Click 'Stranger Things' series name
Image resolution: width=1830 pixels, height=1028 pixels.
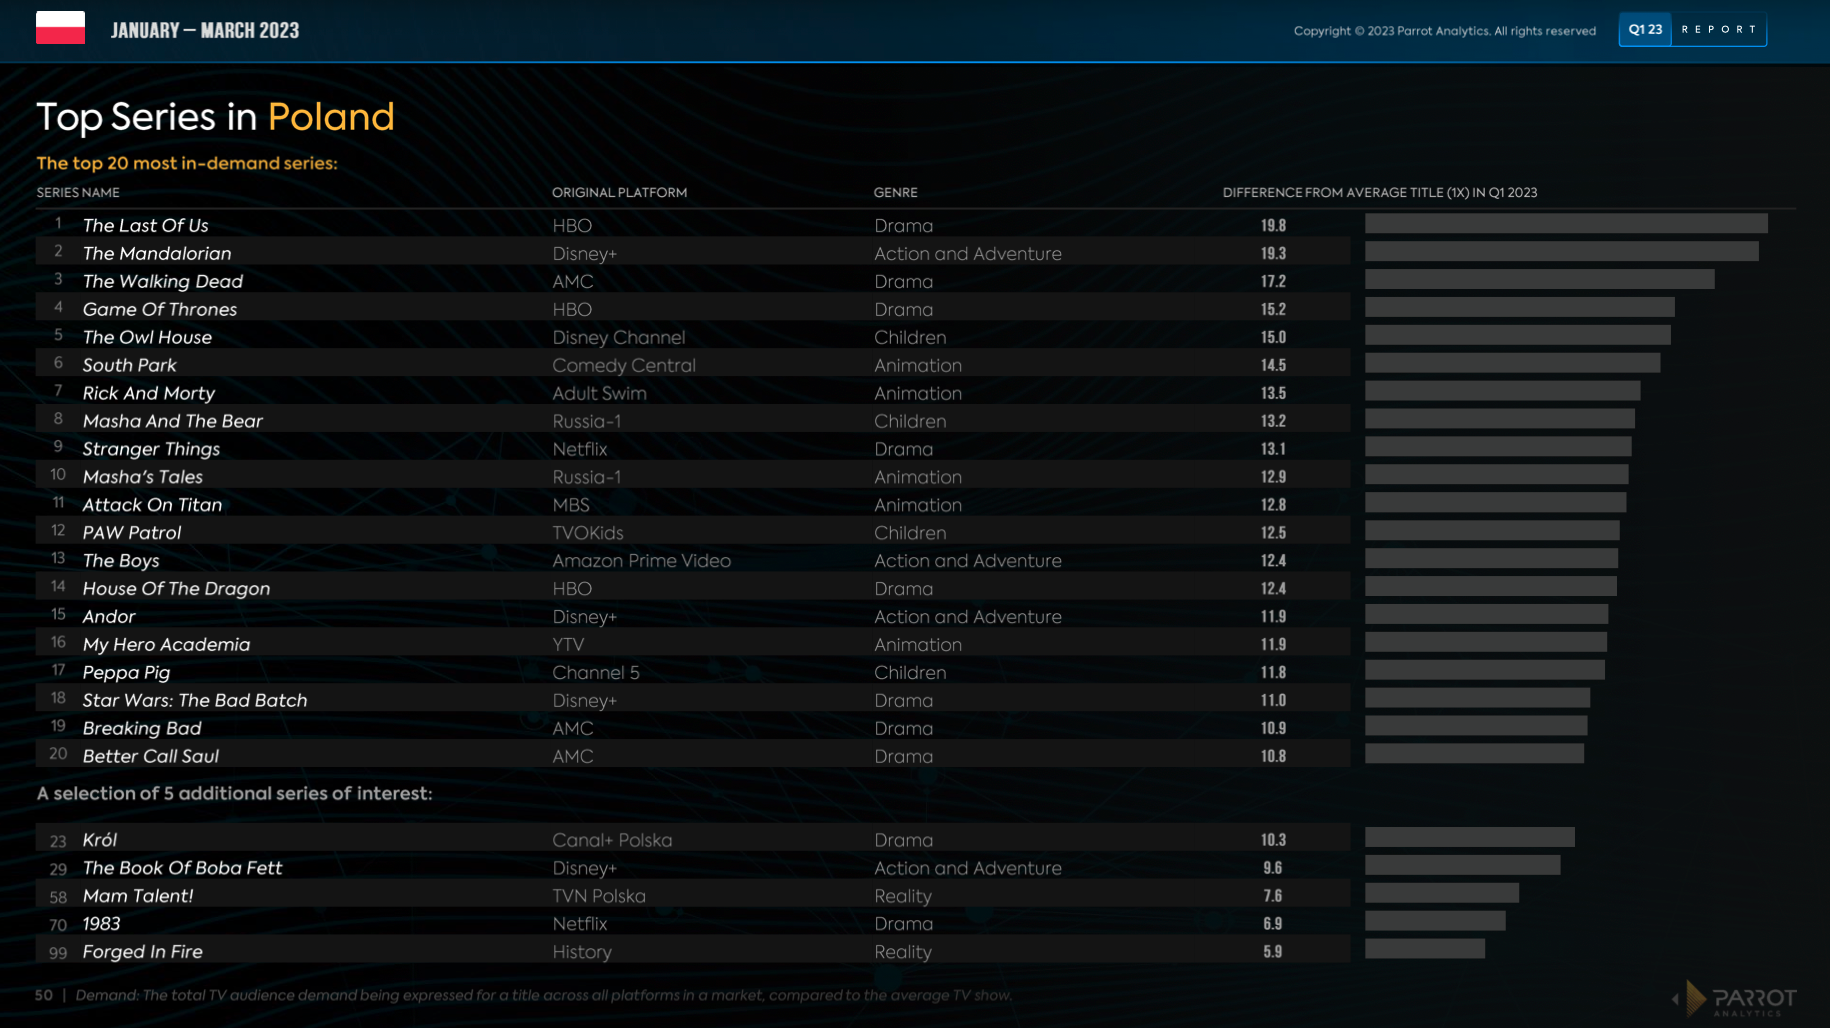(x=151, y=449)
